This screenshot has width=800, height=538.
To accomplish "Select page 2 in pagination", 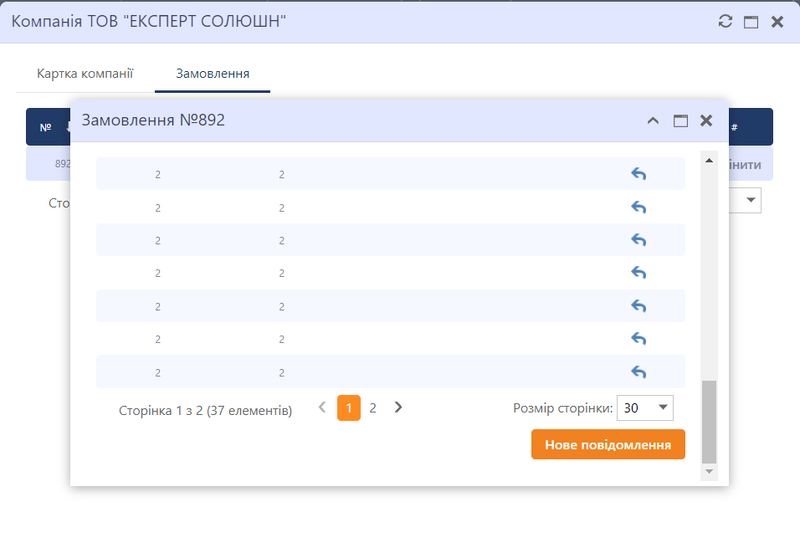I will pos(373,408).
